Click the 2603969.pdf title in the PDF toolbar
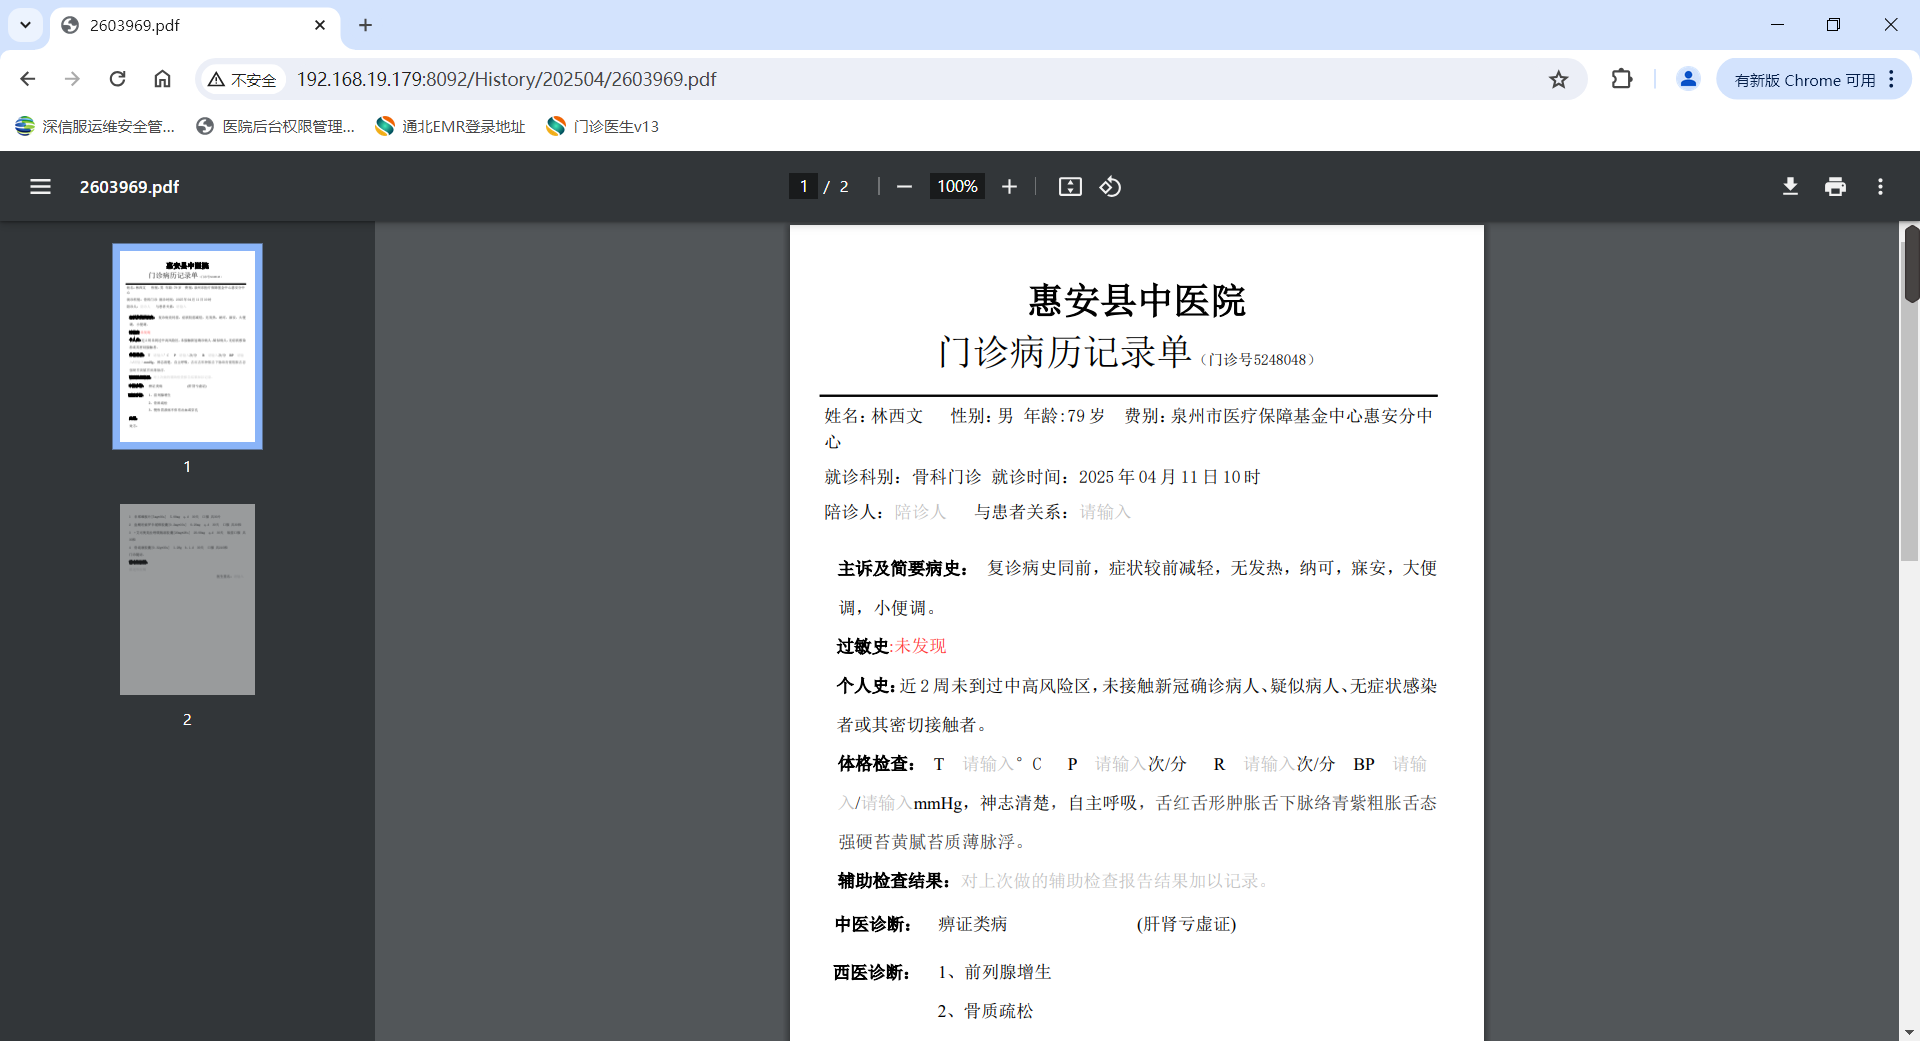 tap(130, 187)
